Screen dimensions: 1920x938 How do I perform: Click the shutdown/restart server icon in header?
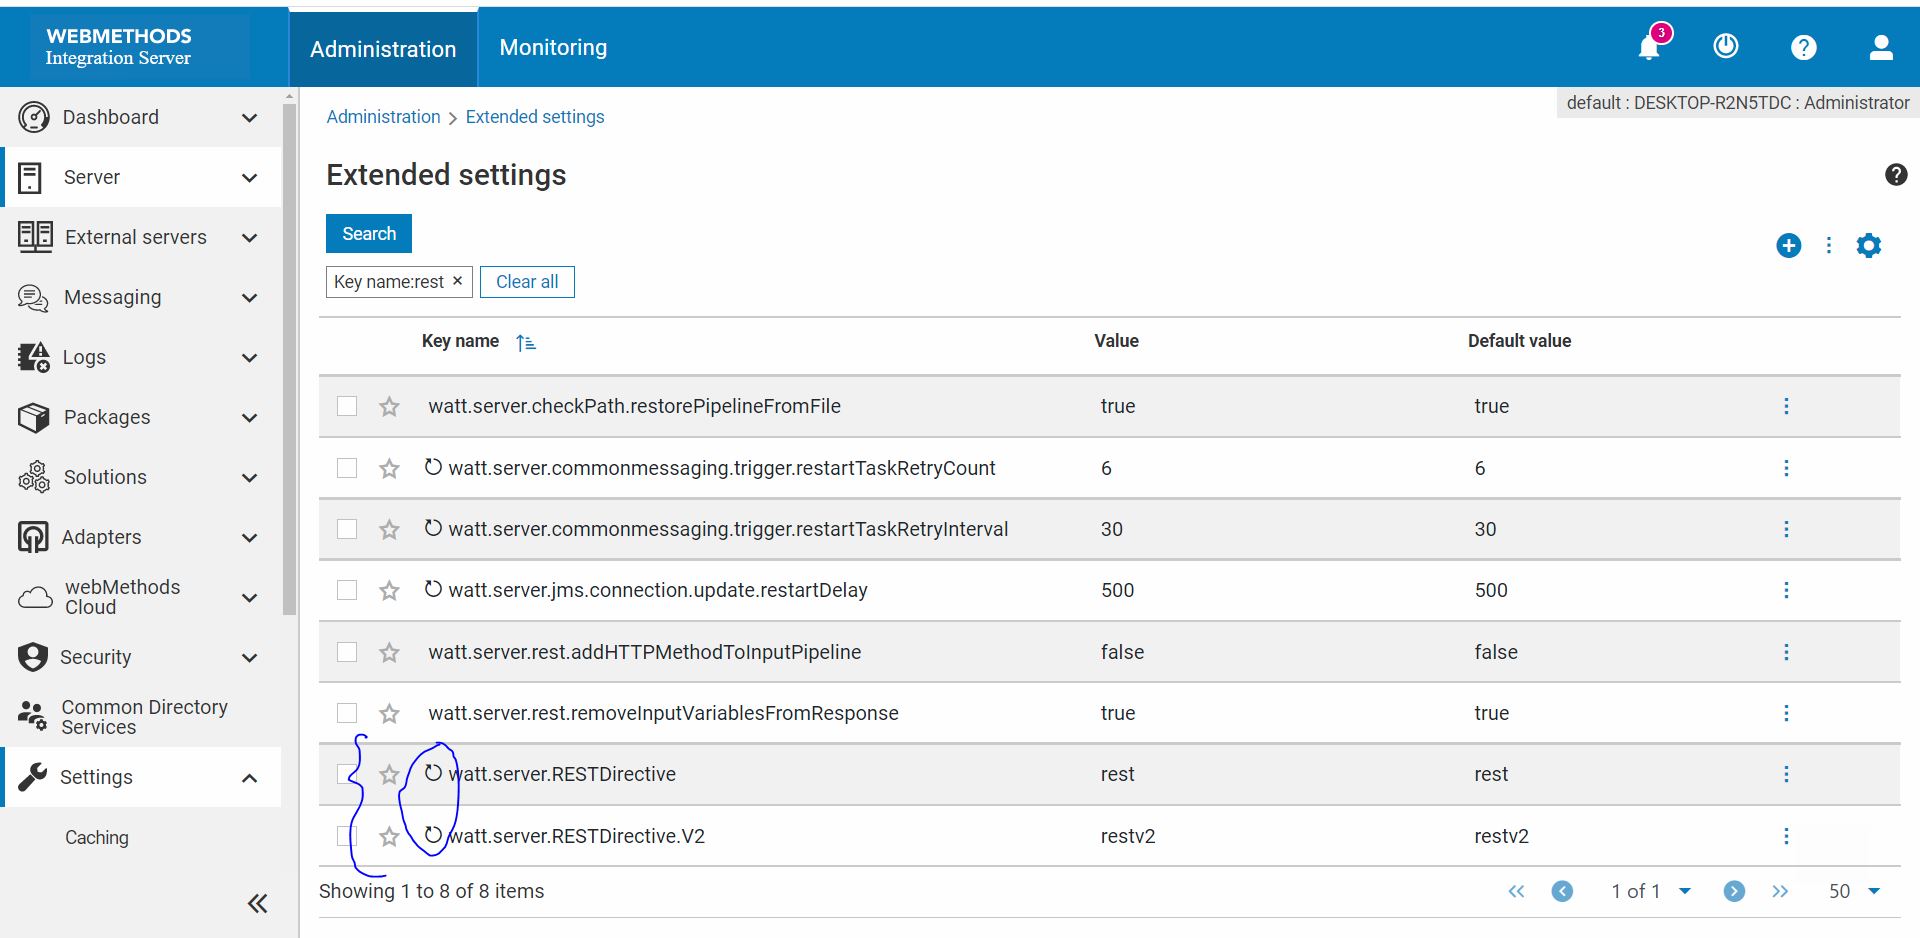tap(1725, 47)
